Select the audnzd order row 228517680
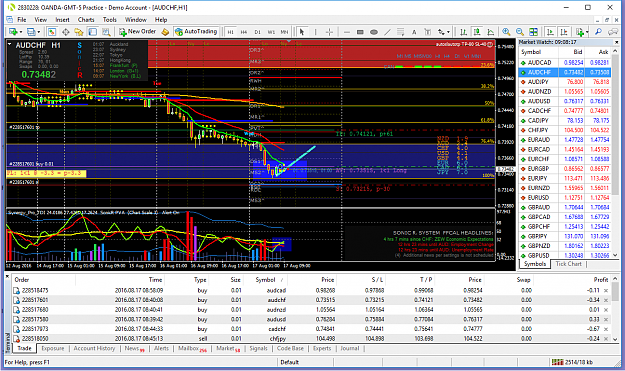The width and height of the screenshot is (625, 371). click(311, 310)
